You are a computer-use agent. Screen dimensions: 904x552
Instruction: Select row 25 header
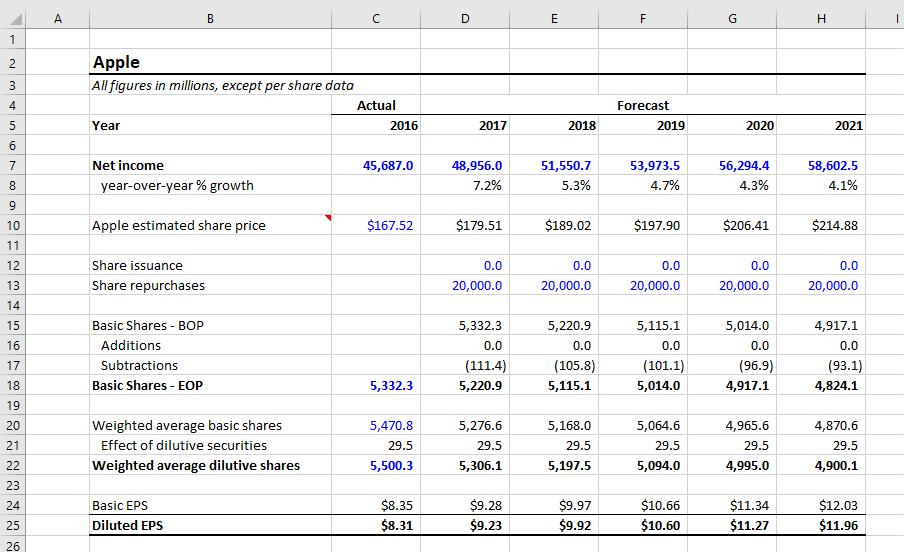13,525
